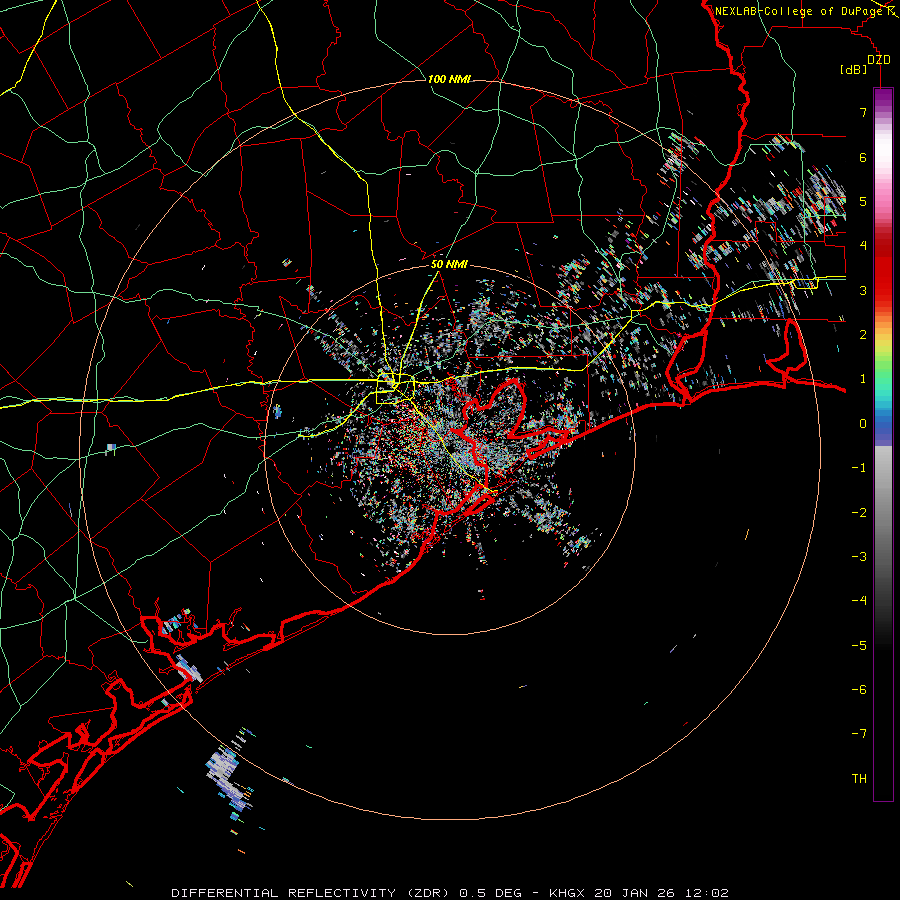Click the -7 value on the color scale
Image resolution: width=900 pixels, height=900 pixels.
tap(859, 734)
